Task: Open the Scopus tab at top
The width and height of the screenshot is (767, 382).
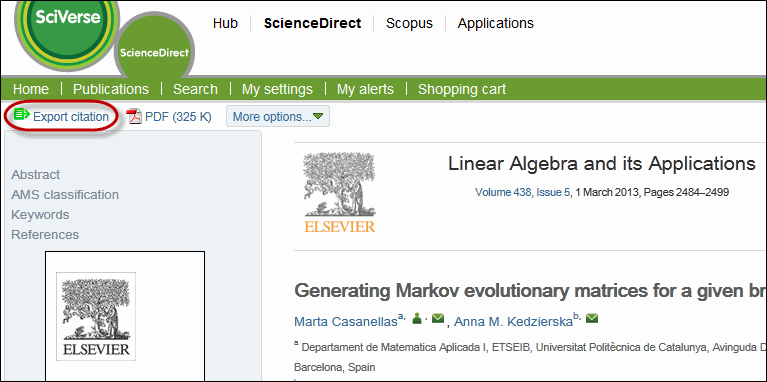Action: click(x=409, y=23)
